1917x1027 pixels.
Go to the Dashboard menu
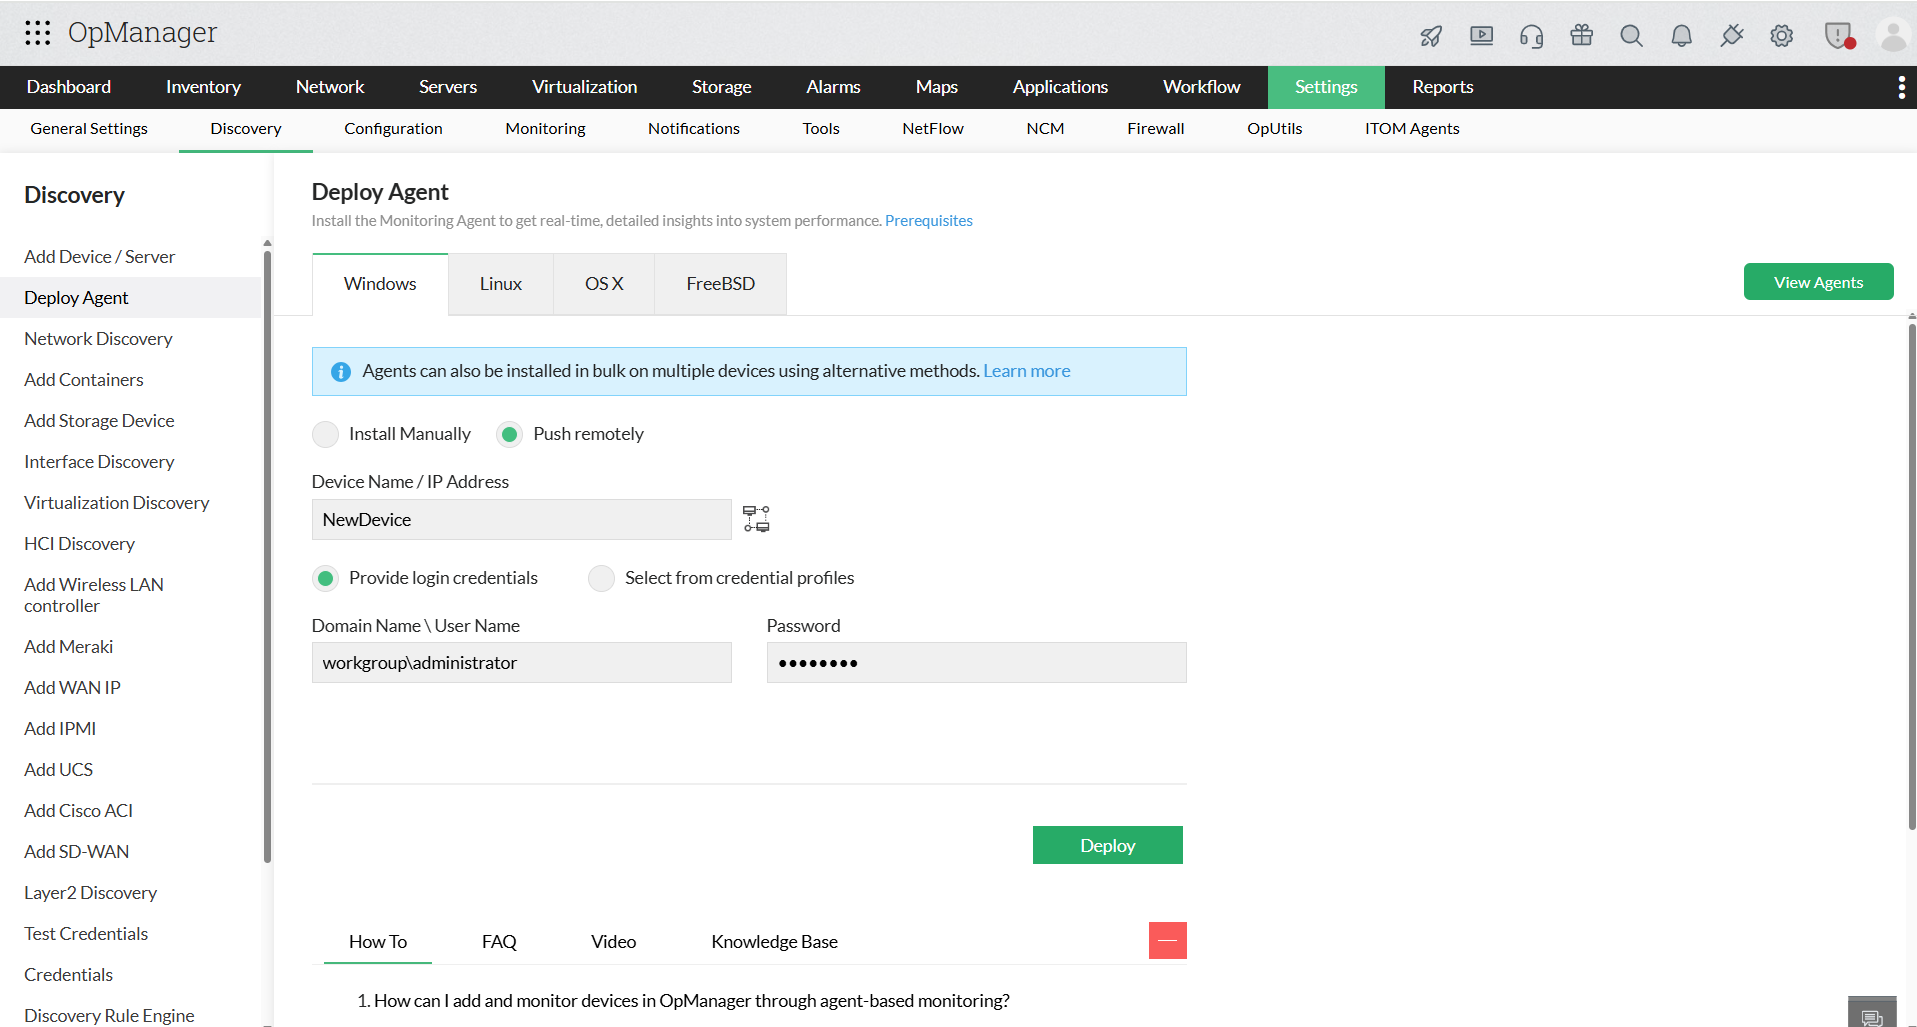tap(69, 87)
